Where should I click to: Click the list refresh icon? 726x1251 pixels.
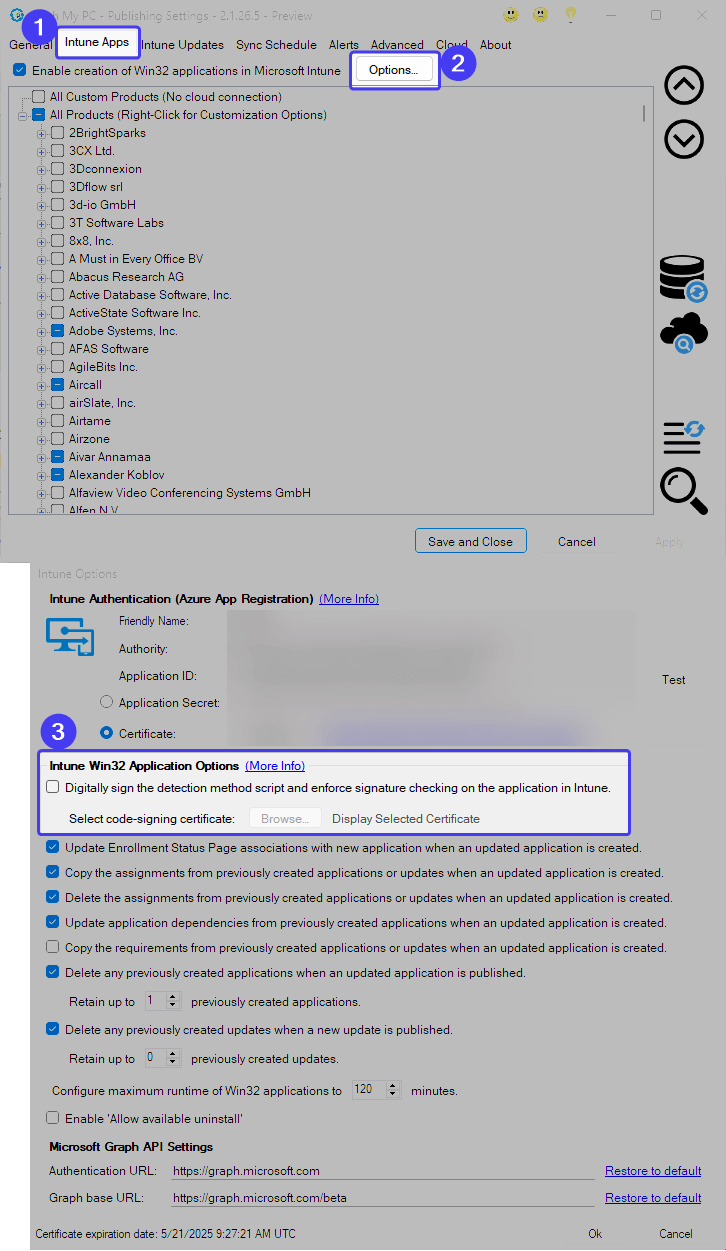coord(684,436)
